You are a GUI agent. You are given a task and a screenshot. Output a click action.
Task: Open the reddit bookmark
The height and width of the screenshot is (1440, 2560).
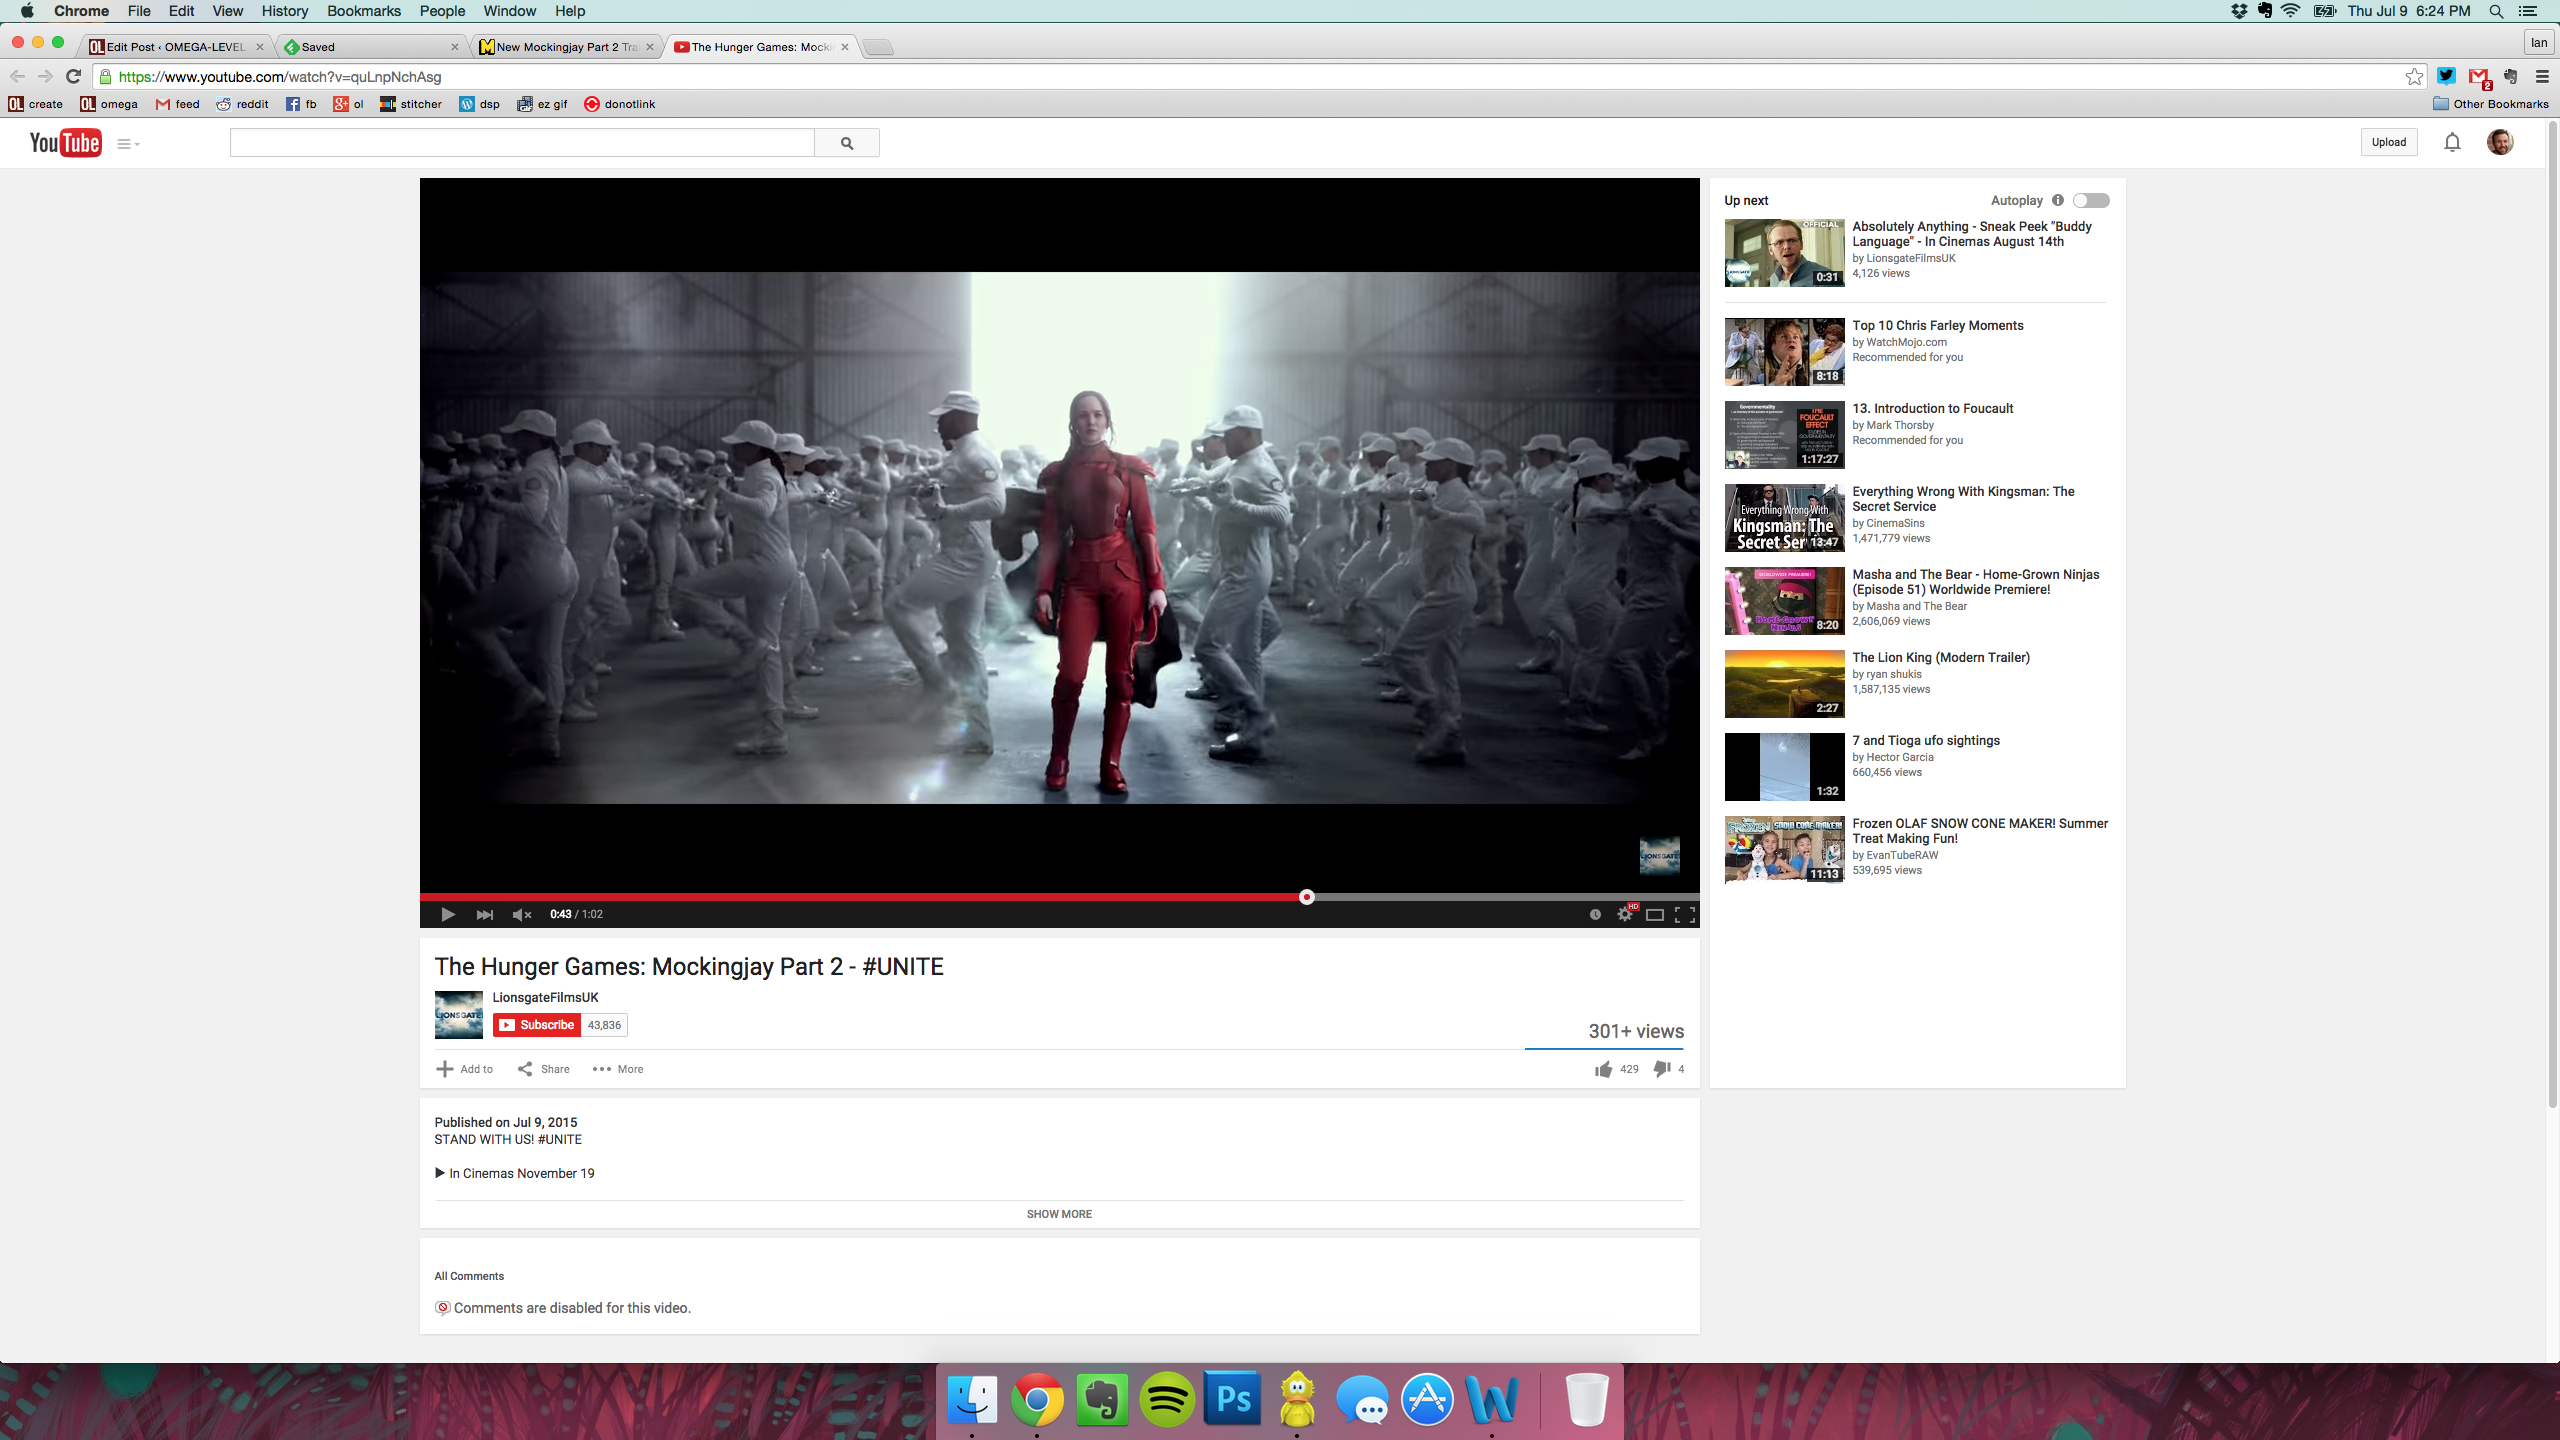[243, 104]
